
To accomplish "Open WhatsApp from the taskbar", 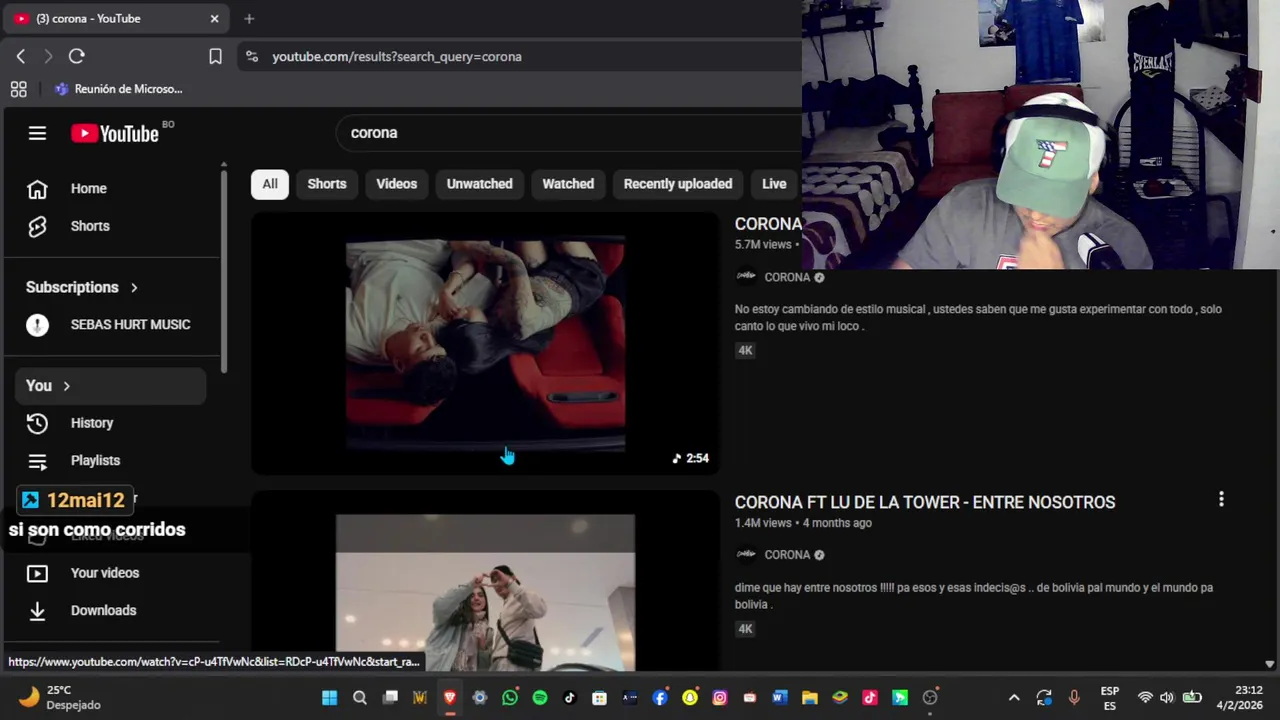I will point(510,698).
